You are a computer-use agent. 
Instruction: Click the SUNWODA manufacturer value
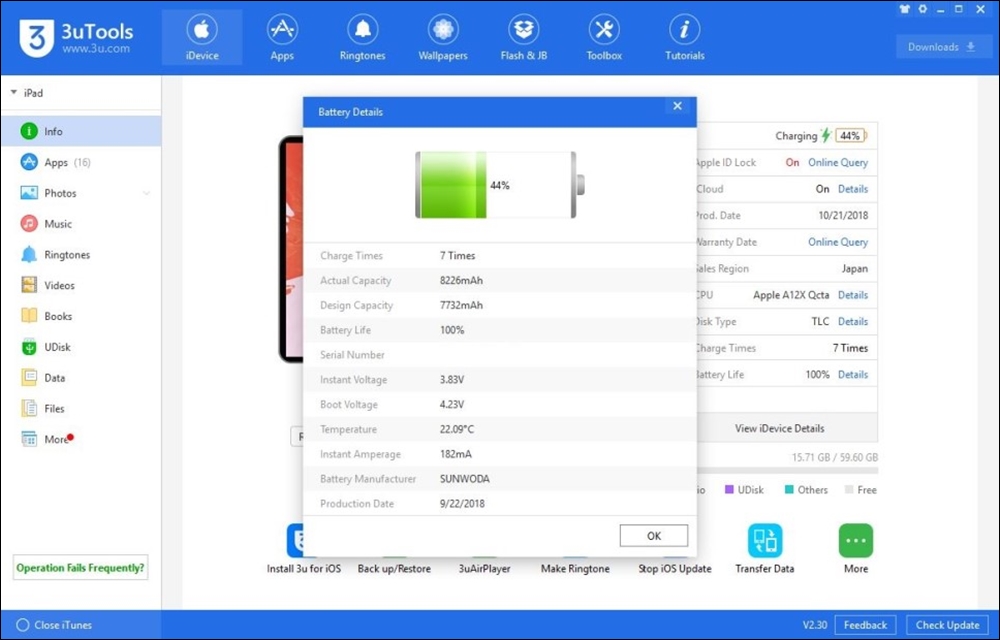click(x=465, y=479)
